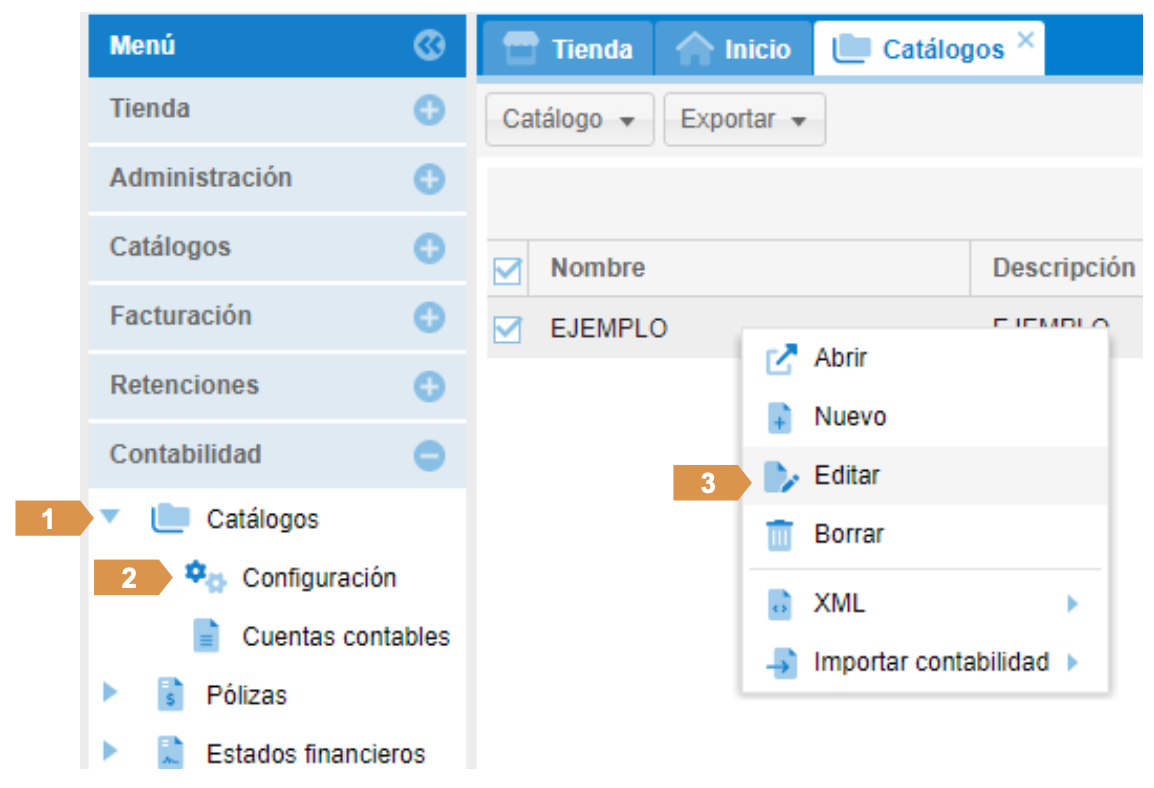Image resolution: width=1154 pixels, height=788 pixels.
Task: Uncheck the EJEMPLO row checkbox
Action: [x=508, y=328]
